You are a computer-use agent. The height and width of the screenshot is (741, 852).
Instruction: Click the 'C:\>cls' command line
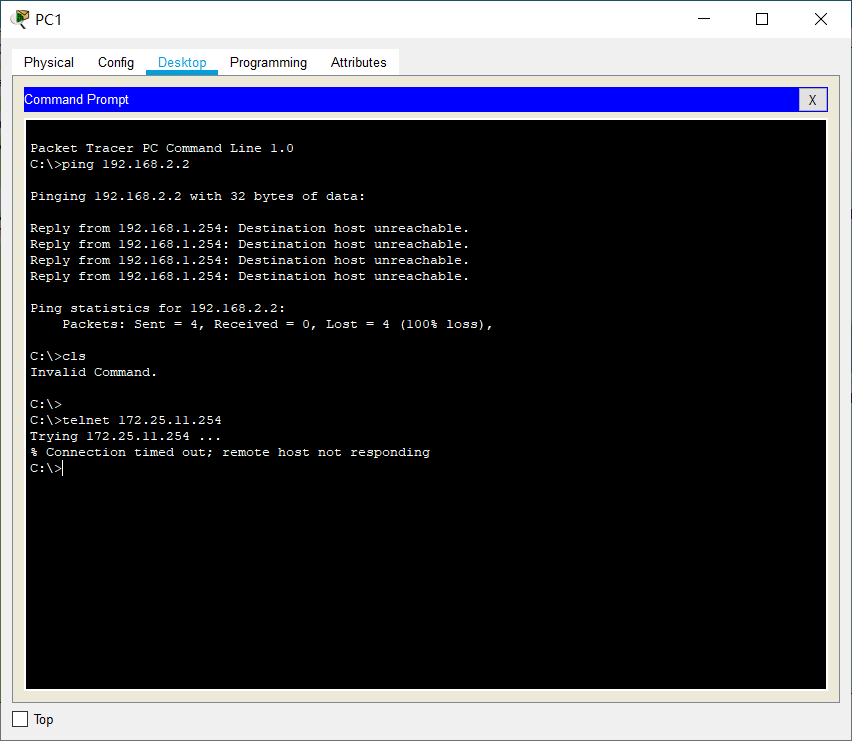click(58, 356)
